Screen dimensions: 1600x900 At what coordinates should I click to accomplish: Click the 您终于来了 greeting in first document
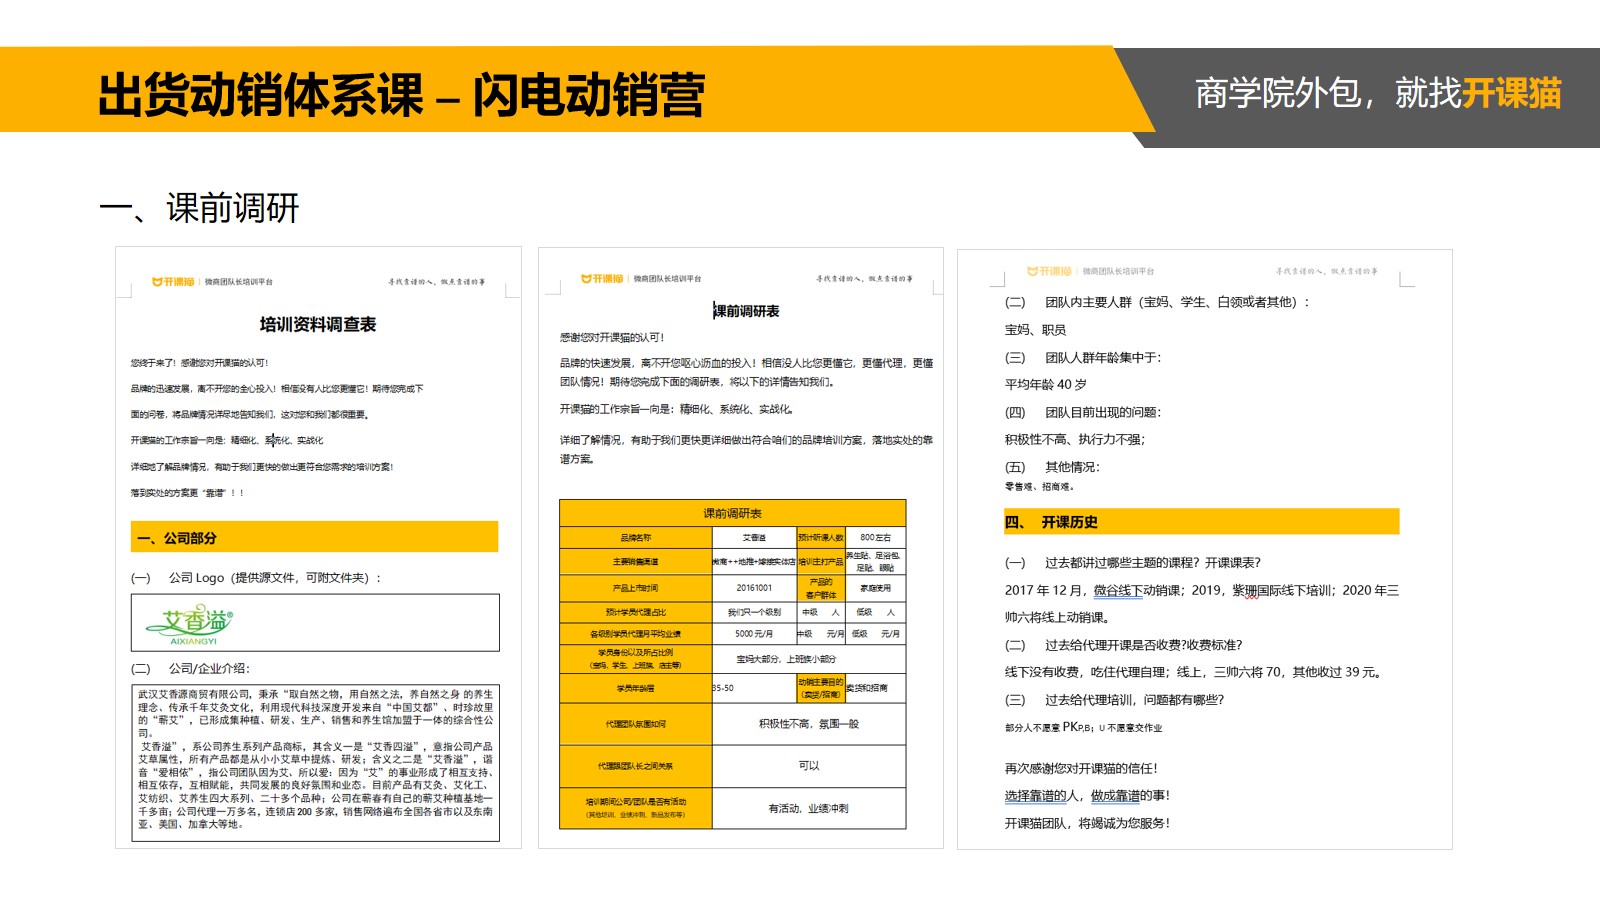(199, 363)
